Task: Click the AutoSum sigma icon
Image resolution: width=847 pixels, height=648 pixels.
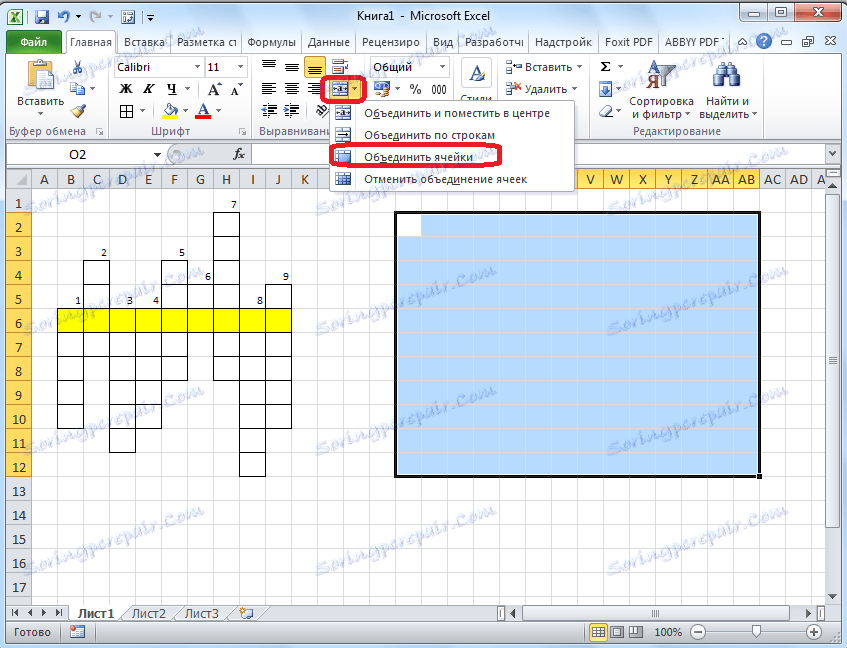Action: point(606,66)
